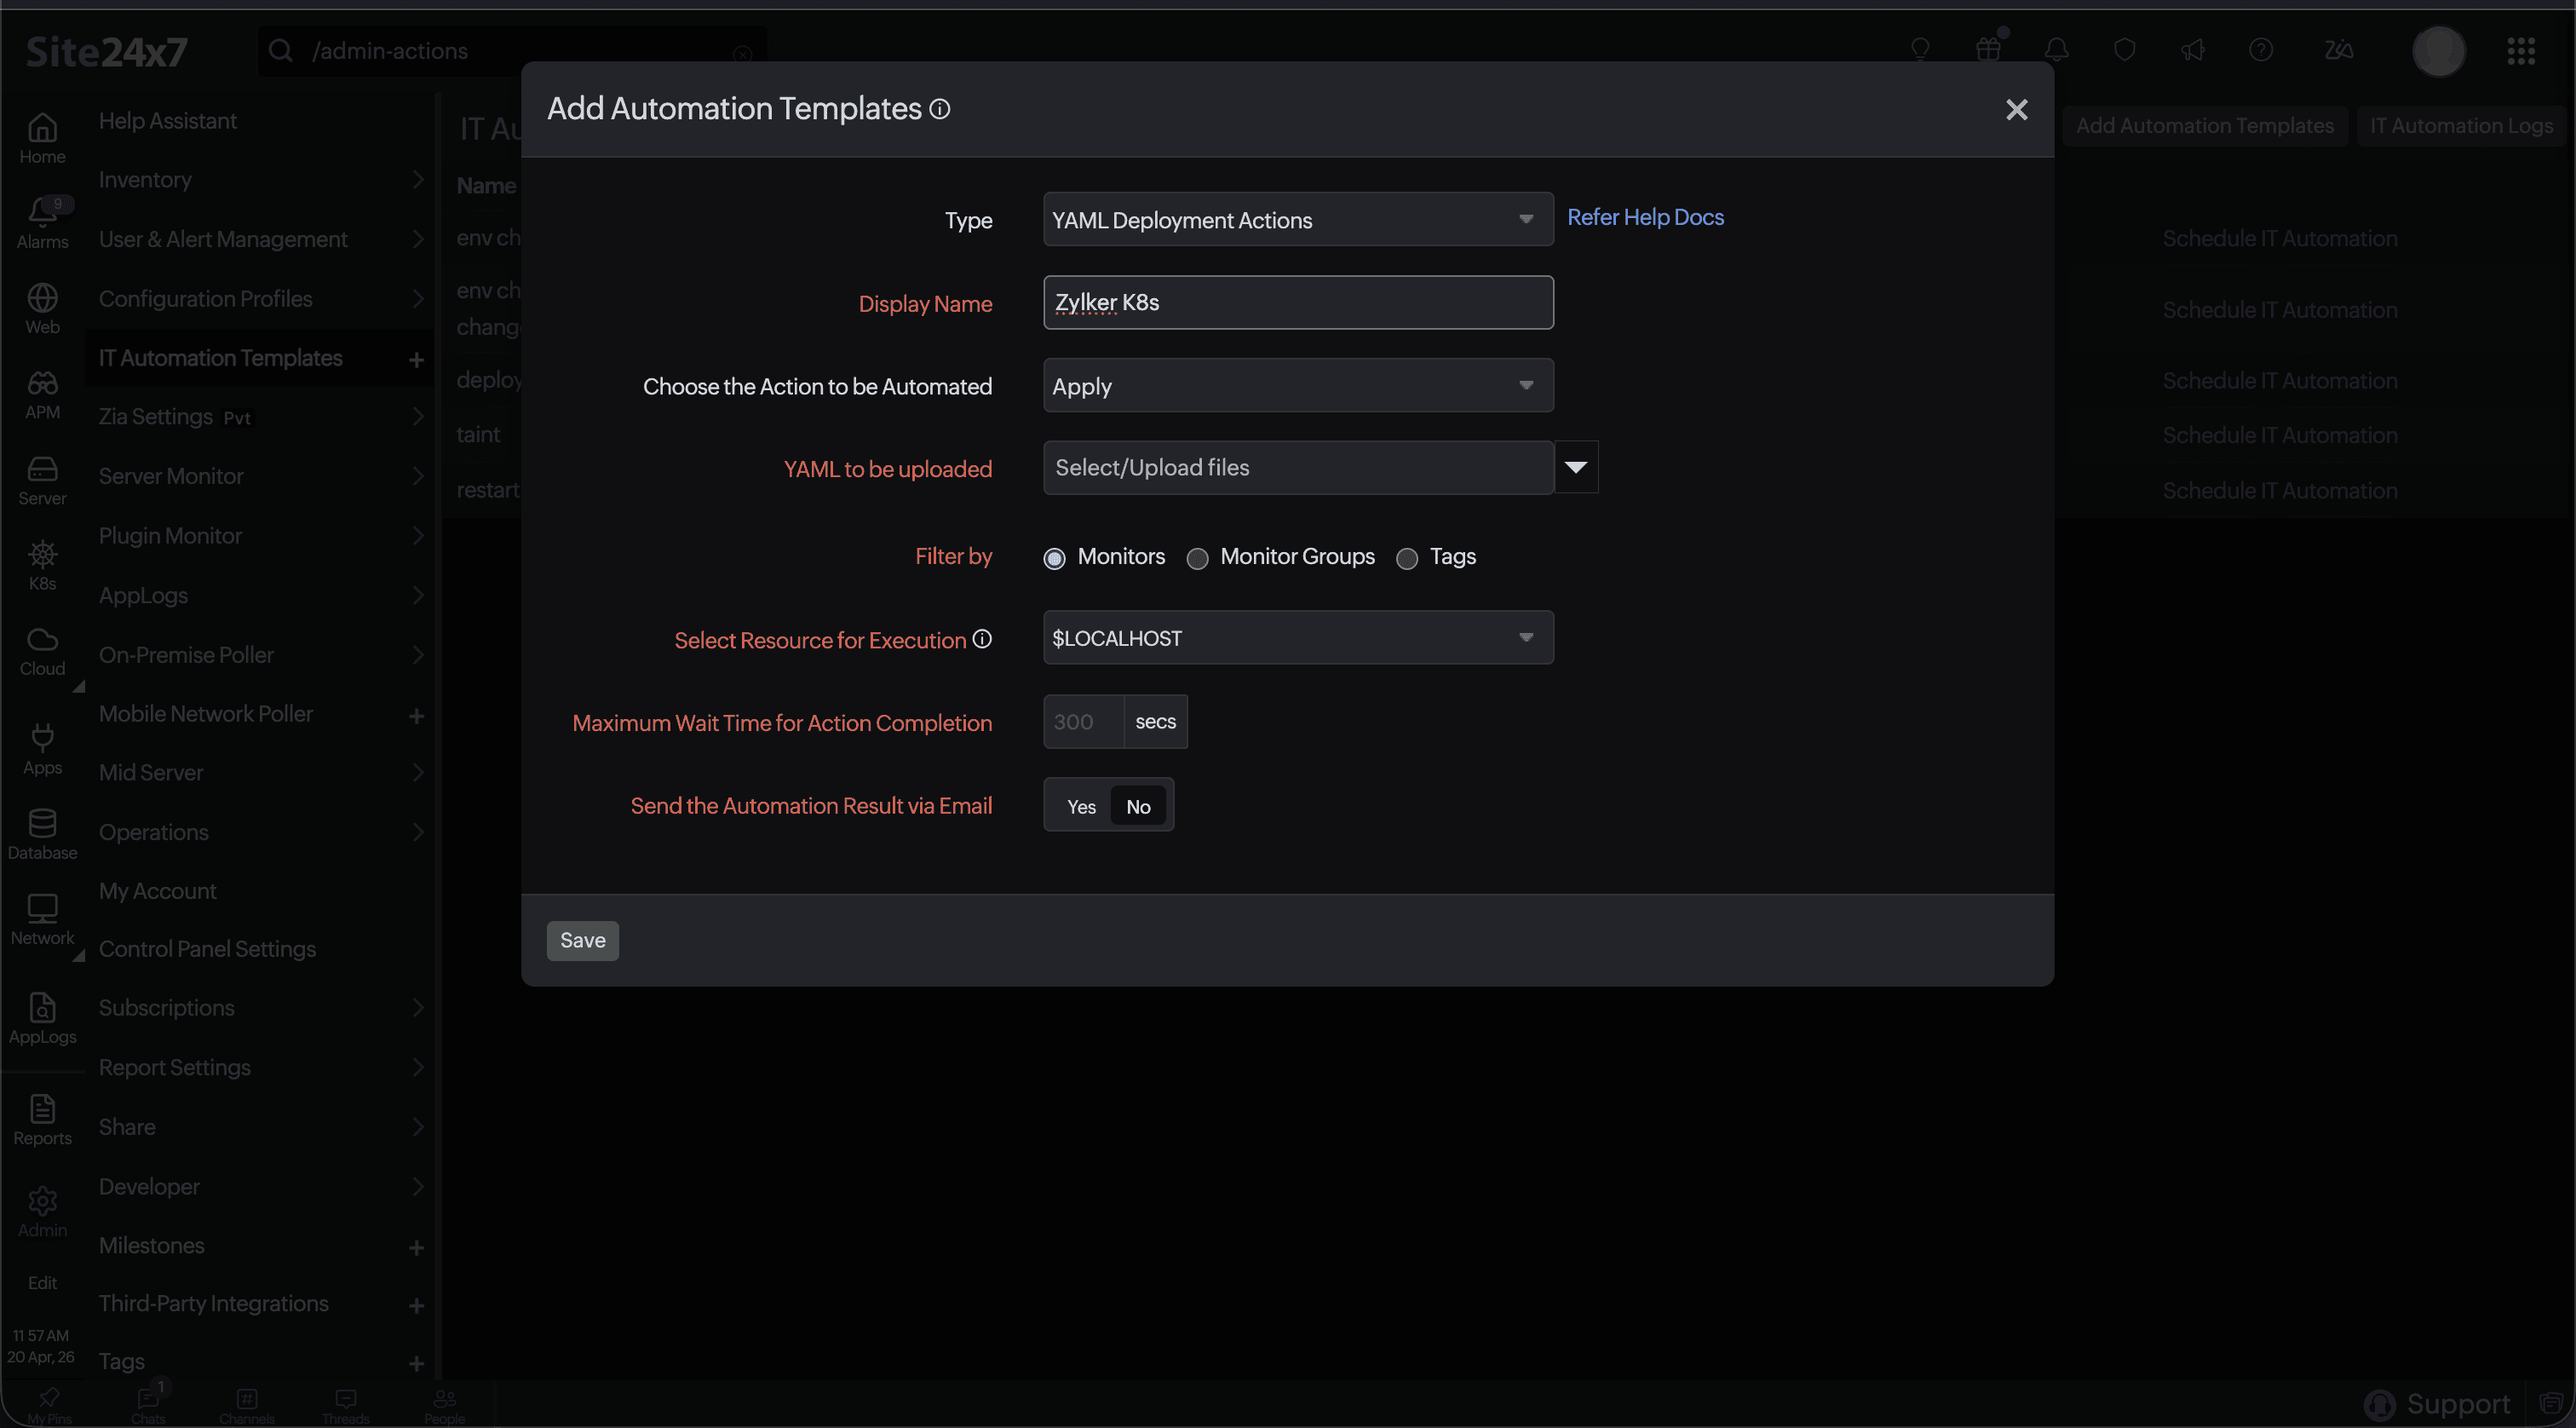Click the Zia assistant icon

click(x=2339, y=49)
